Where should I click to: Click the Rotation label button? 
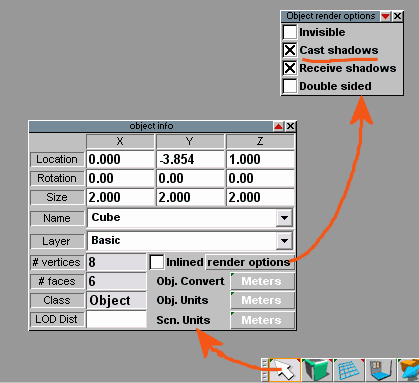[x=57, y=178]
